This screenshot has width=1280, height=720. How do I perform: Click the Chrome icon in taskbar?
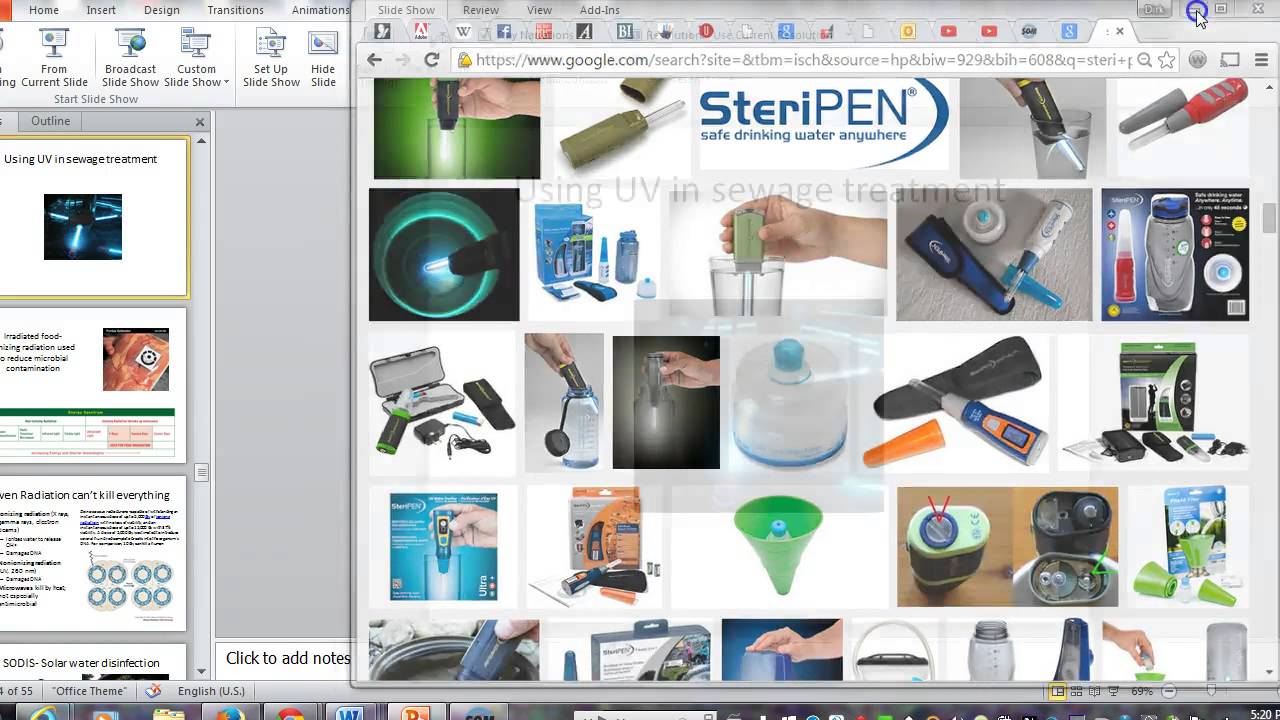pos(291,712)
